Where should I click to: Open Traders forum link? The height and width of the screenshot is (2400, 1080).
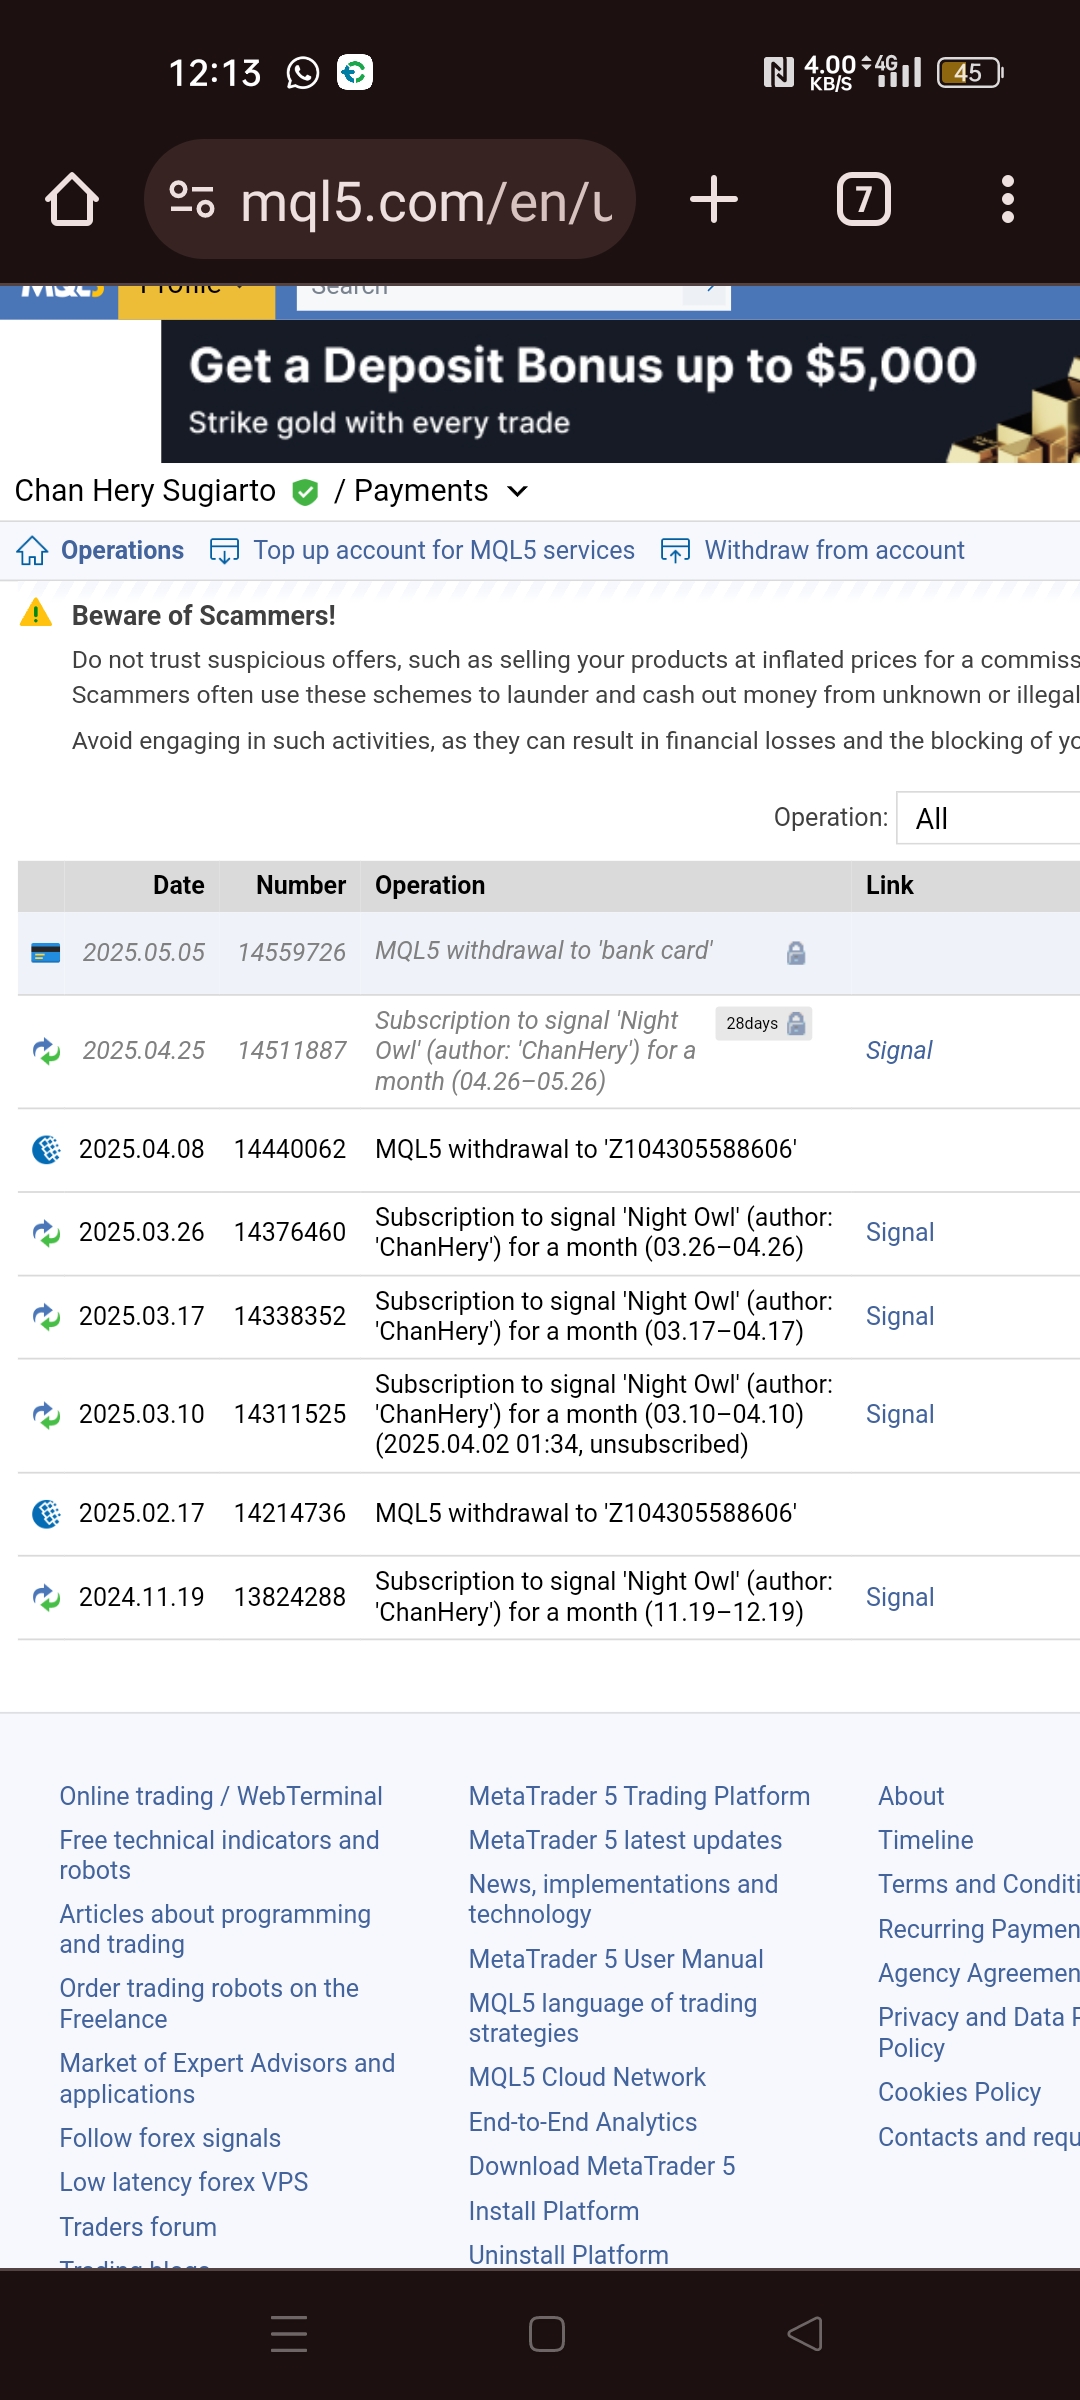pos(138,2227)
